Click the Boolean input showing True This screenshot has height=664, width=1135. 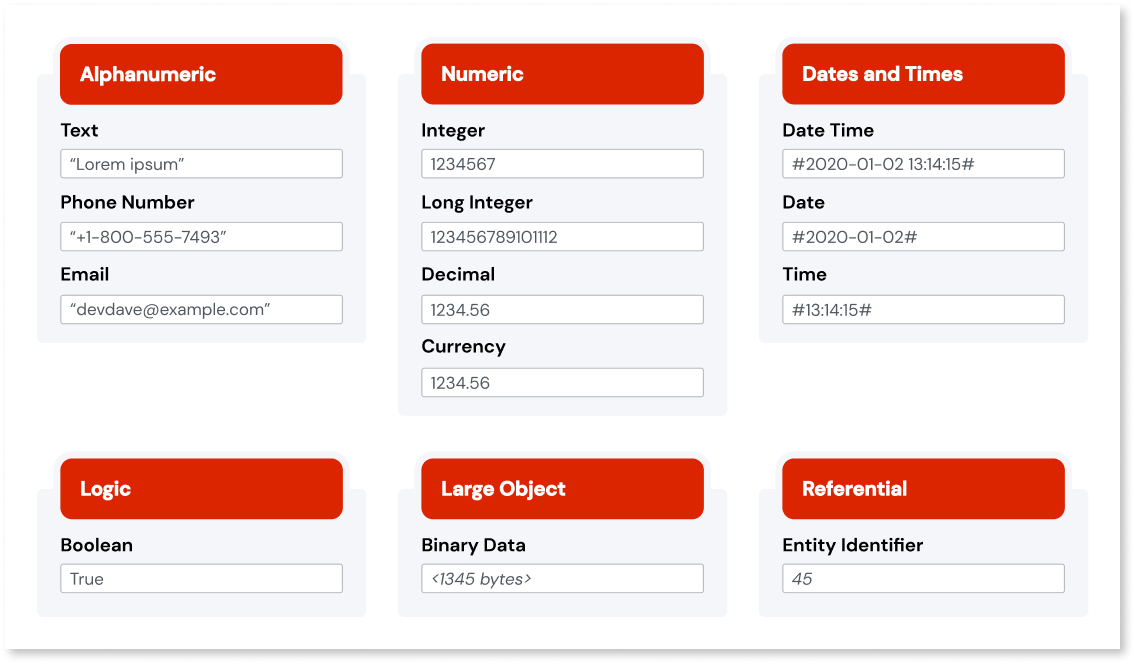pos(200,578)
